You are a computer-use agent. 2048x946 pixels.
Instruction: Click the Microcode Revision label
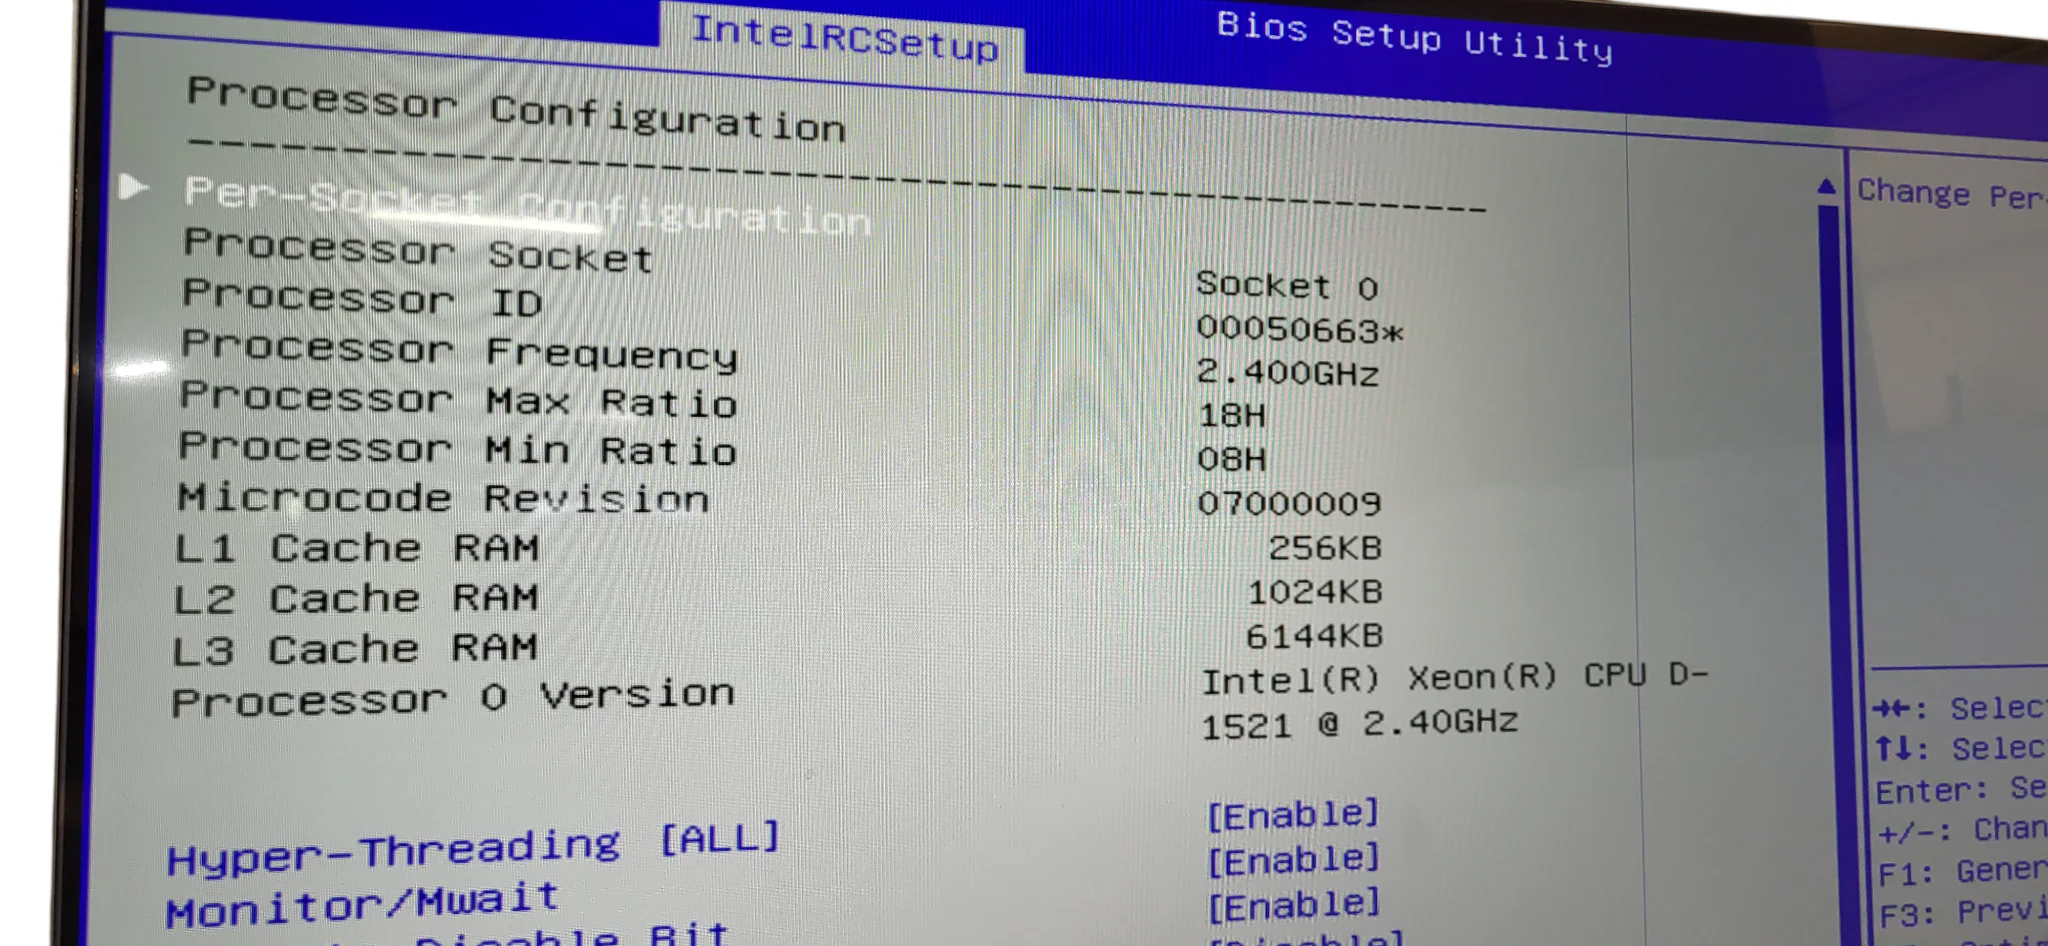coord(444,498)
